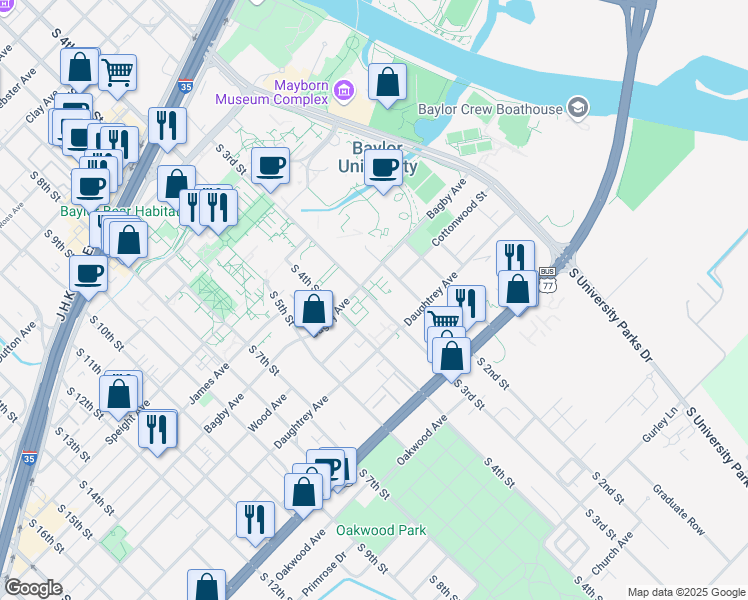This screenshot has height=600, width=748.
Task: Select the front shopping bag marker above S 3rd St label
Action: pos(451,357)
